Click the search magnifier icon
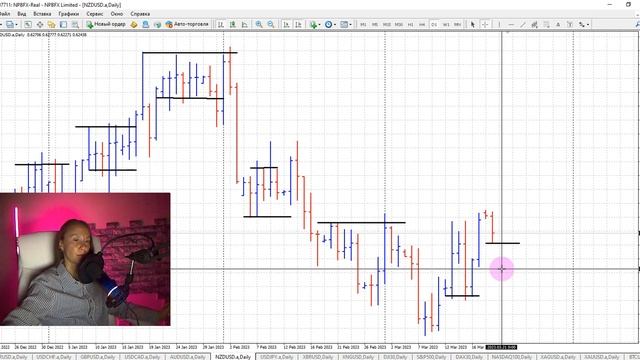 pos(637,24)
